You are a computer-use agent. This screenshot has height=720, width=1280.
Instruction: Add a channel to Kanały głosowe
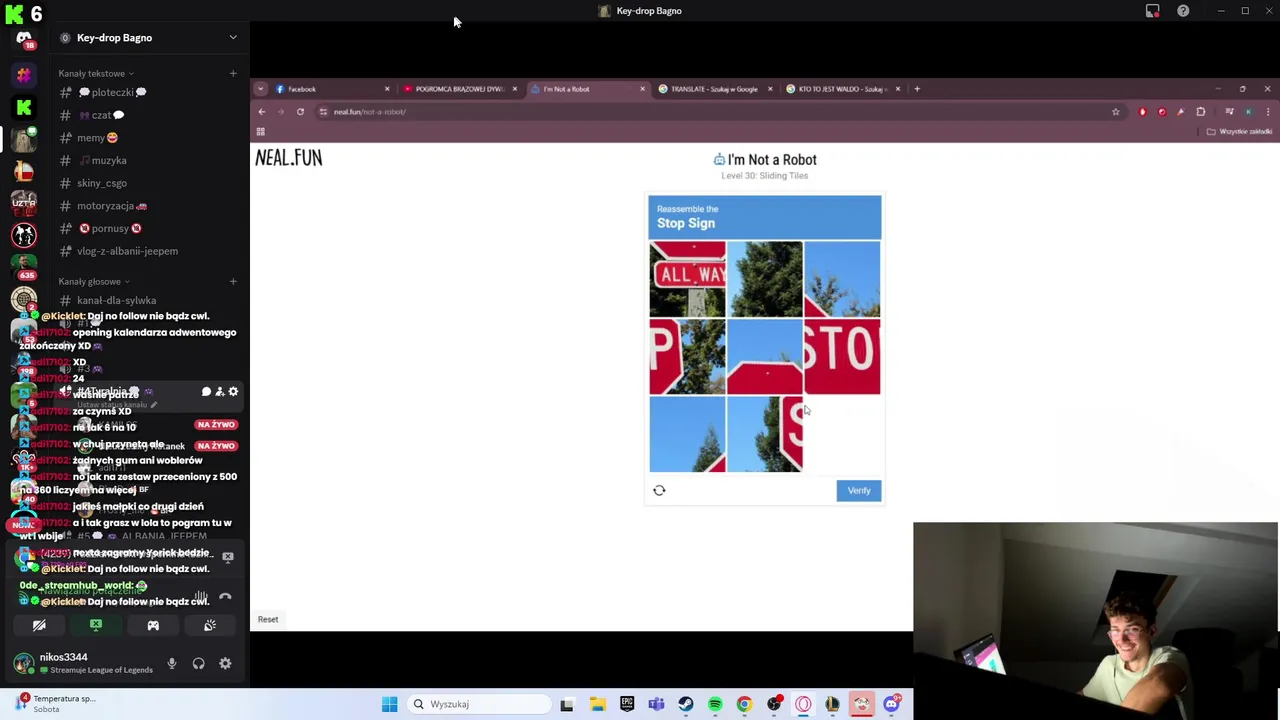tap(233, 281)
